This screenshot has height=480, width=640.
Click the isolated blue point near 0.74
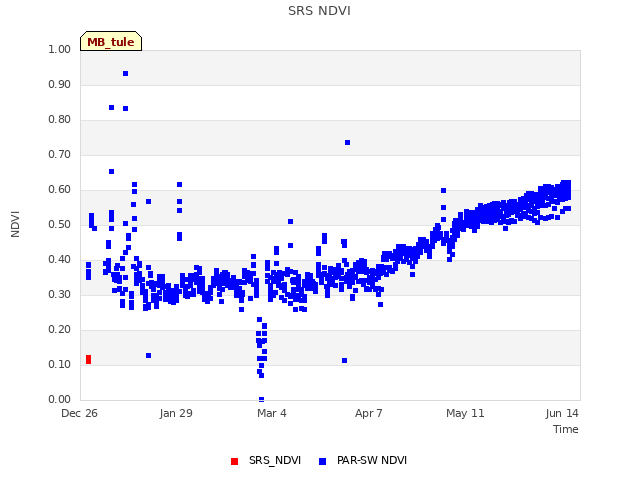click(347, 142)
